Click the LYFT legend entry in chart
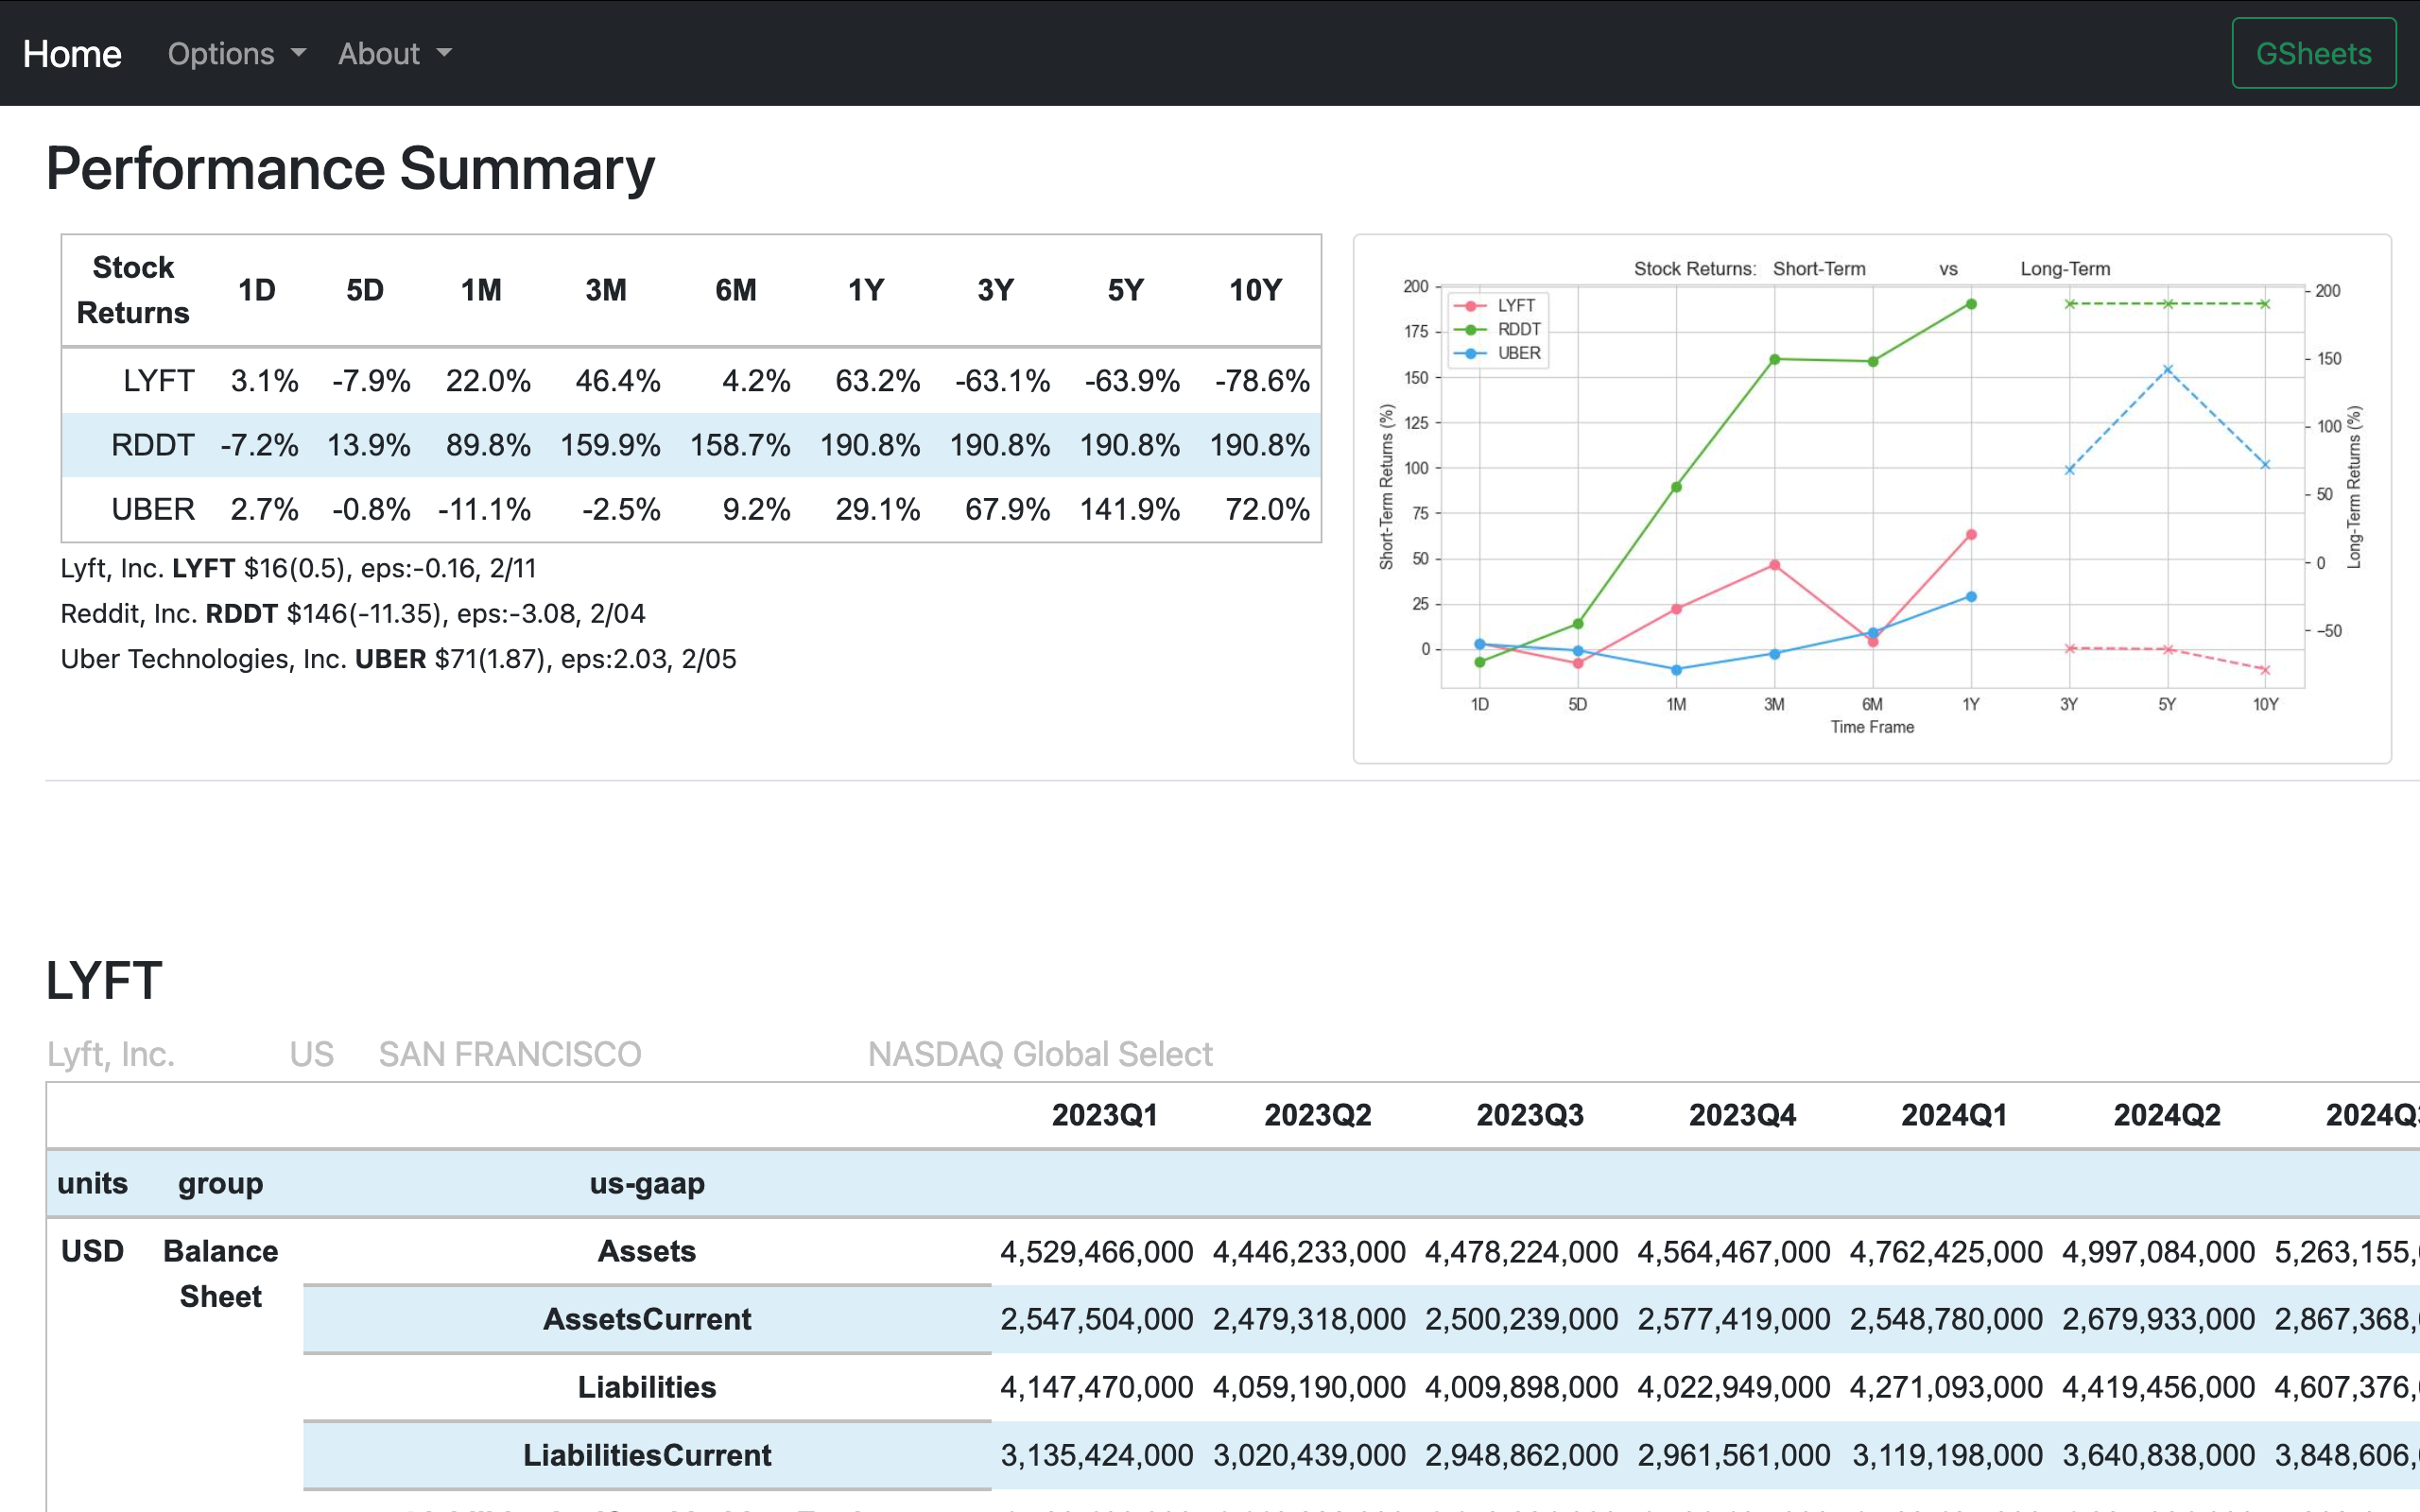This screenshot has height=1512, width=2420. tap(1496, 306)
